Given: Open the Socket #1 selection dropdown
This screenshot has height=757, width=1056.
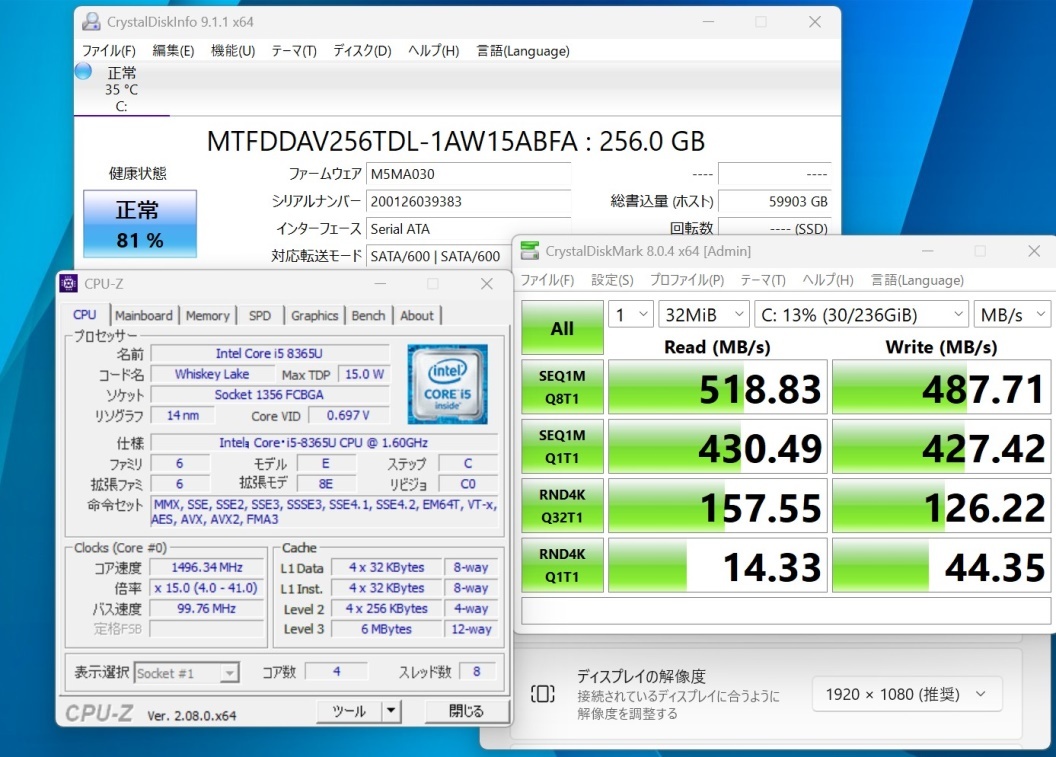Looking at the screenshot, I should click(x=187, y=673).
